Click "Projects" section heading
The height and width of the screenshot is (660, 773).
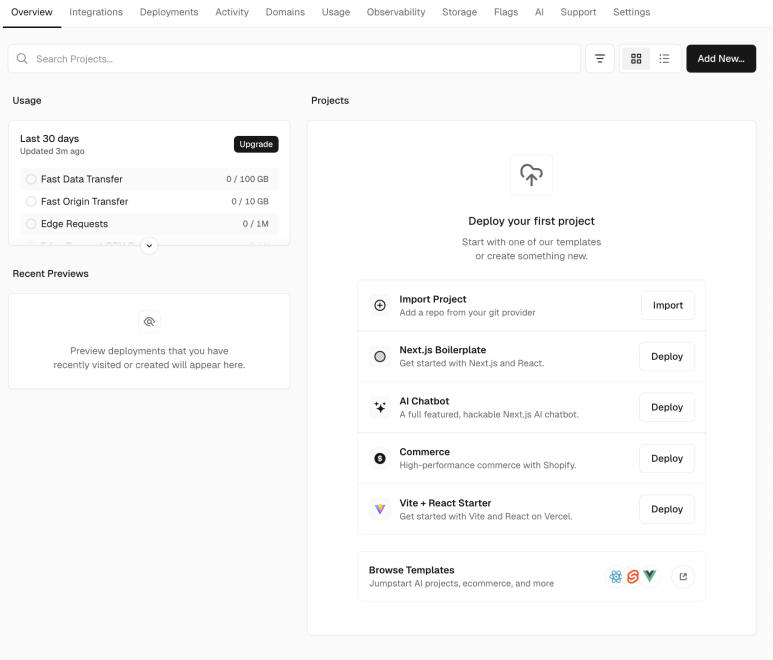(x=330, y=101)
